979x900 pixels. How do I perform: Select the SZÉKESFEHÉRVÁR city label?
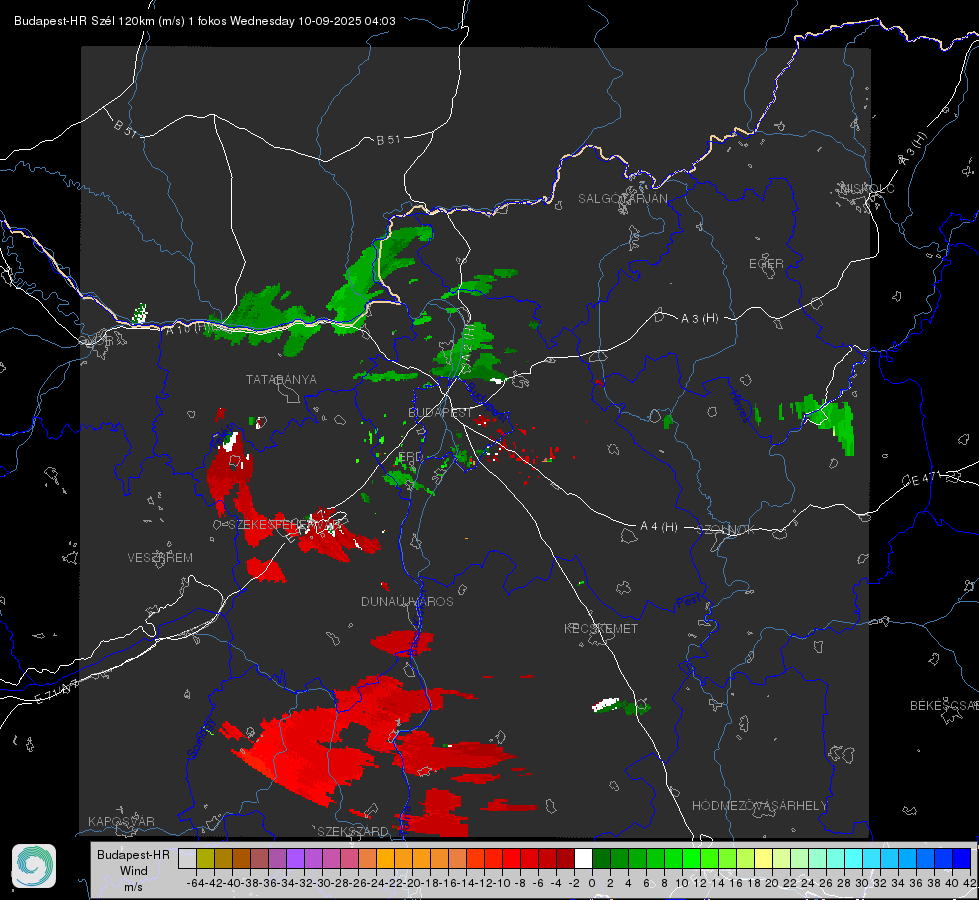click(x=285, y=524)
